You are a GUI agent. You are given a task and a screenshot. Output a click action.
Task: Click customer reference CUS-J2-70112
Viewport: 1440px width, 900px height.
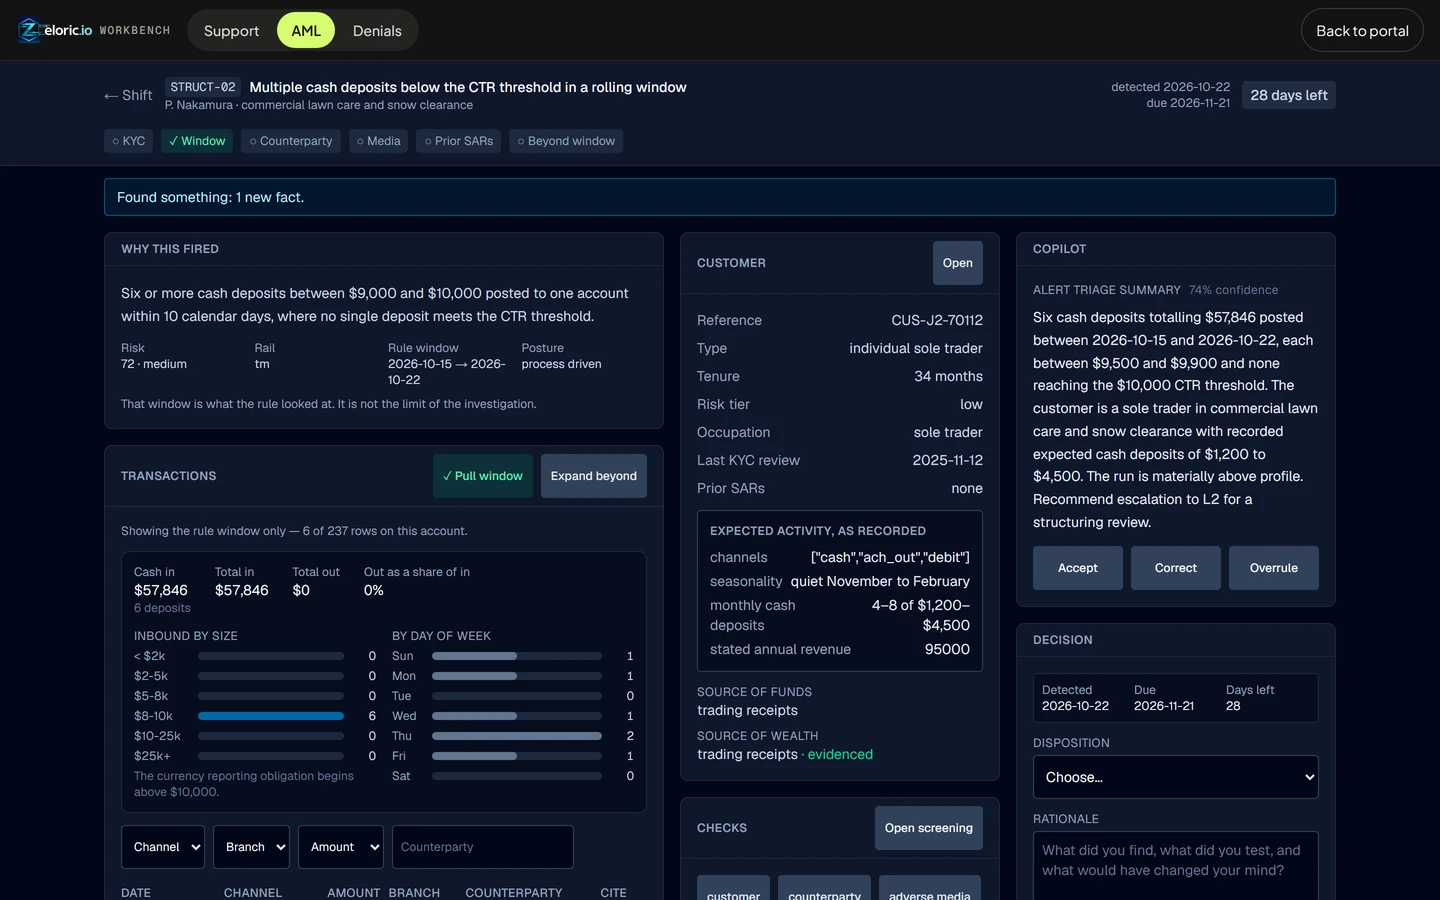point(937,320)
